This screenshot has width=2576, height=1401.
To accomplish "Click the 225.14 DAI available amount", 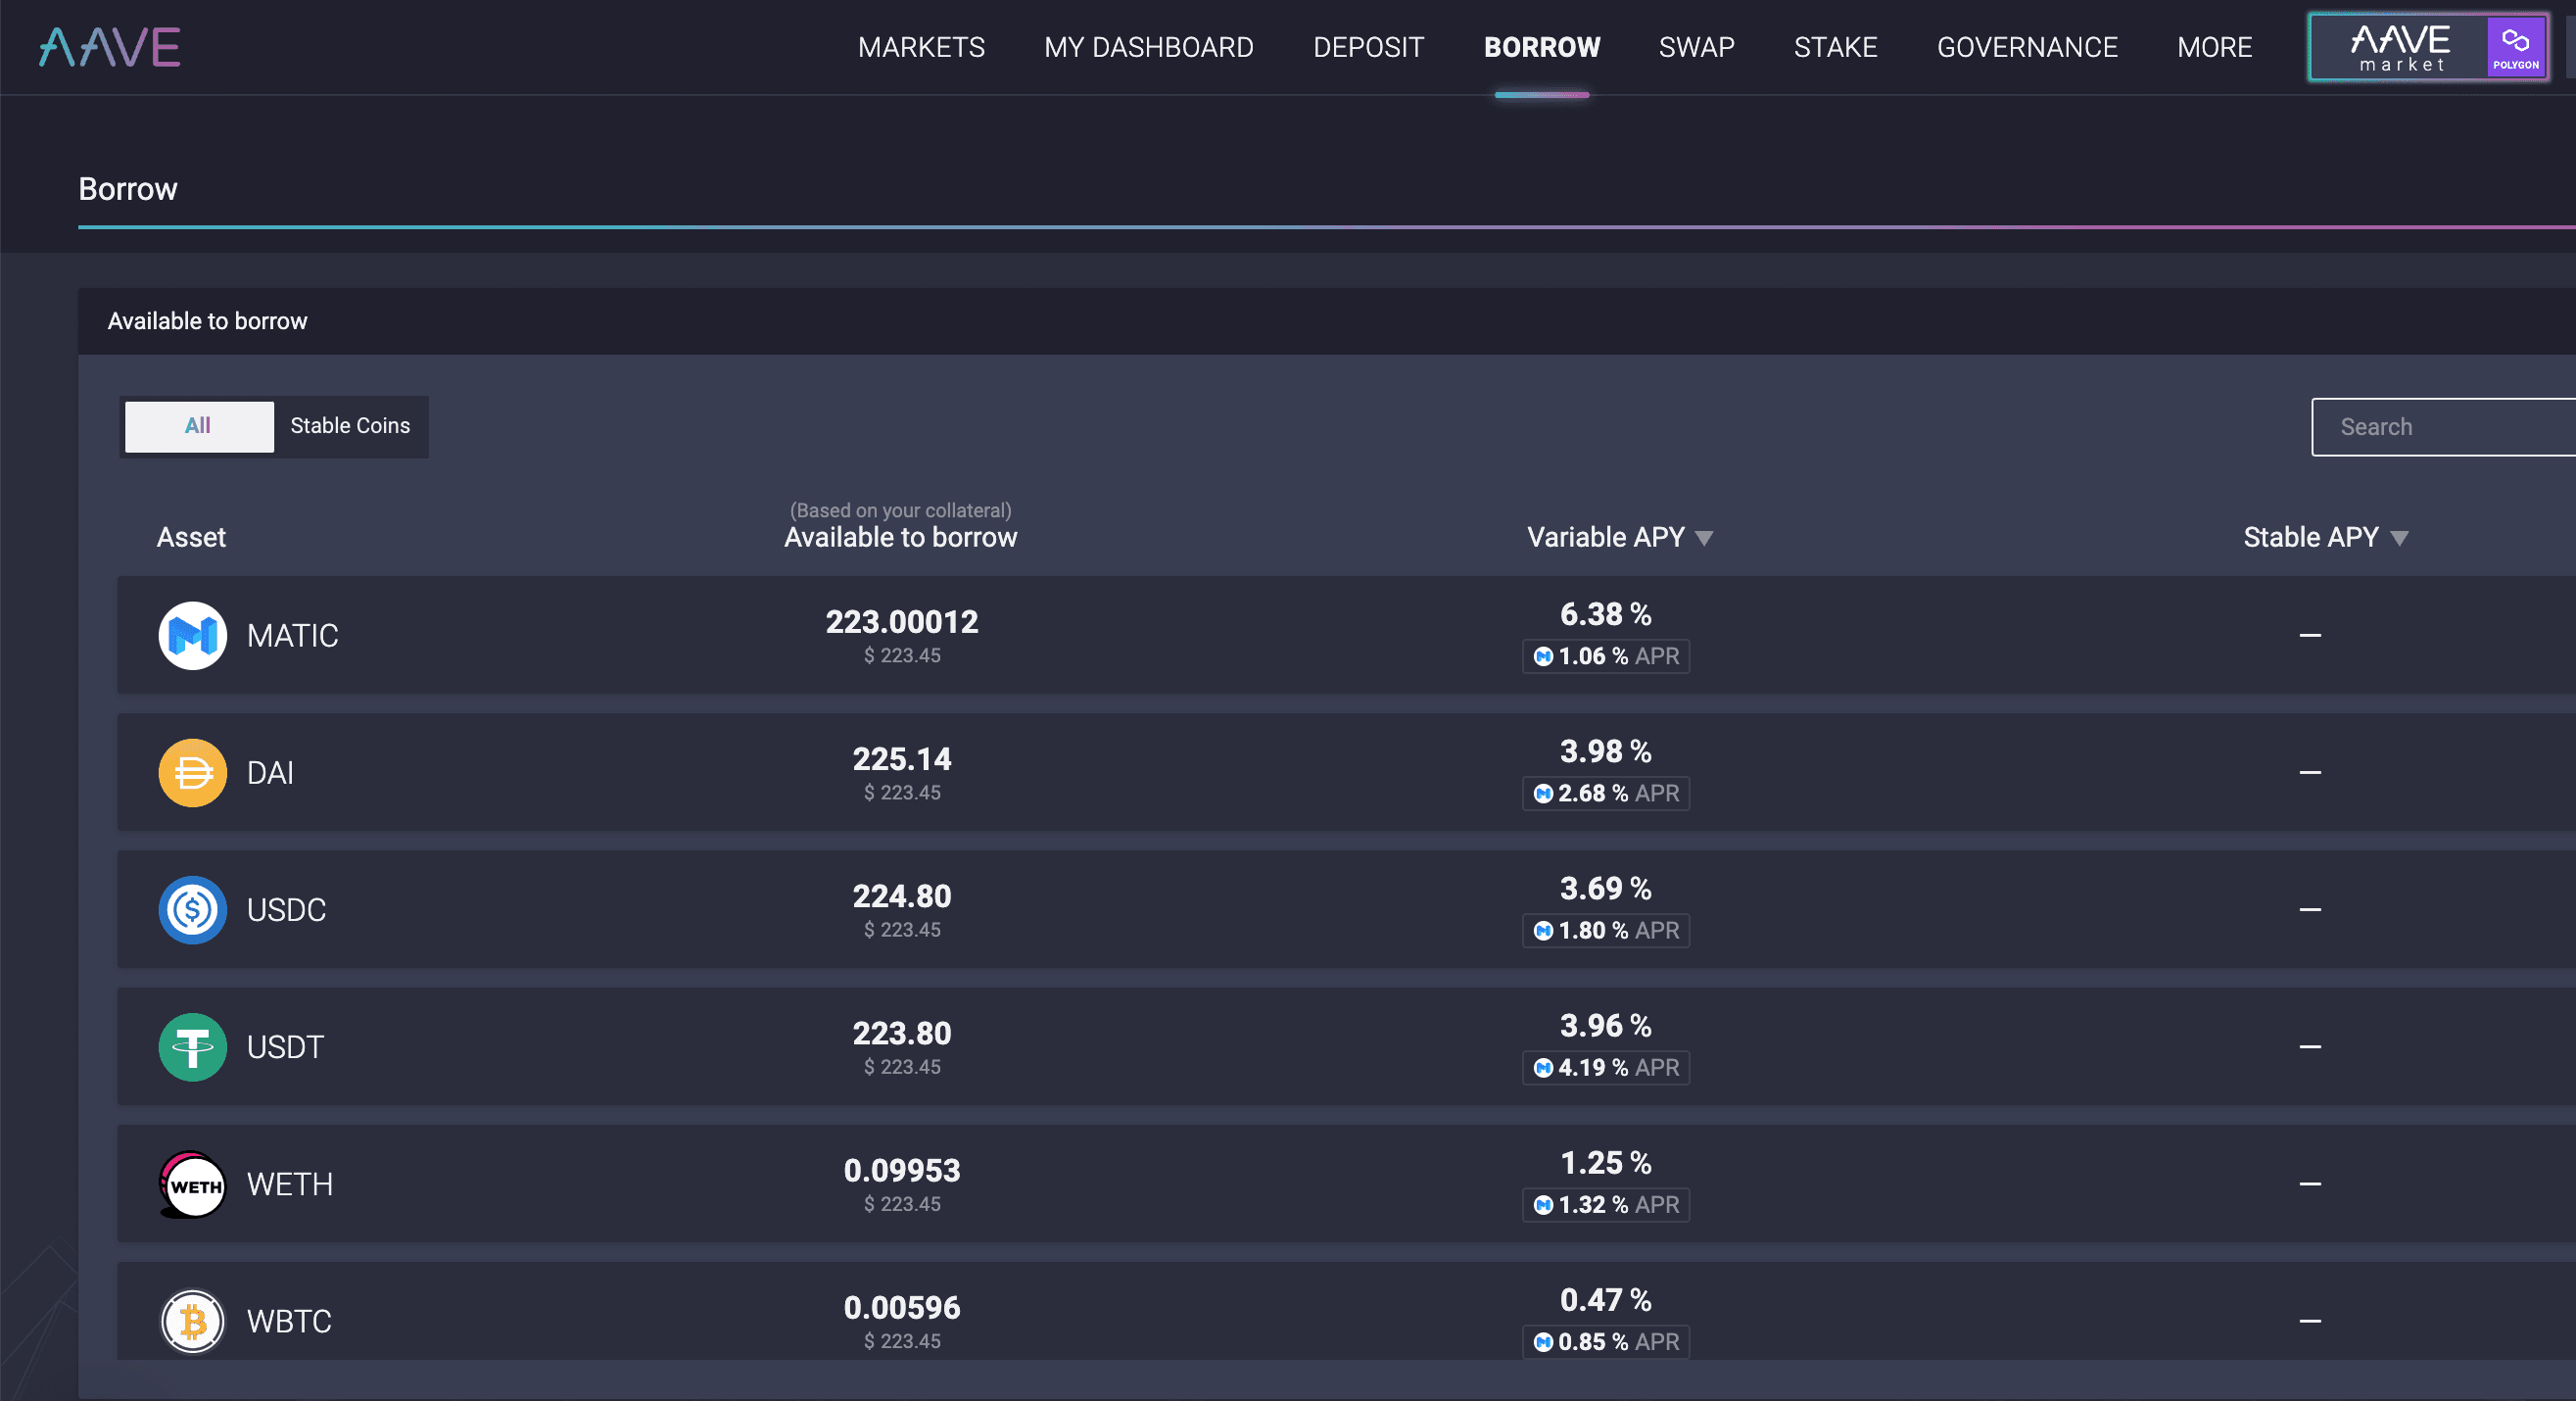I will 902,759.
